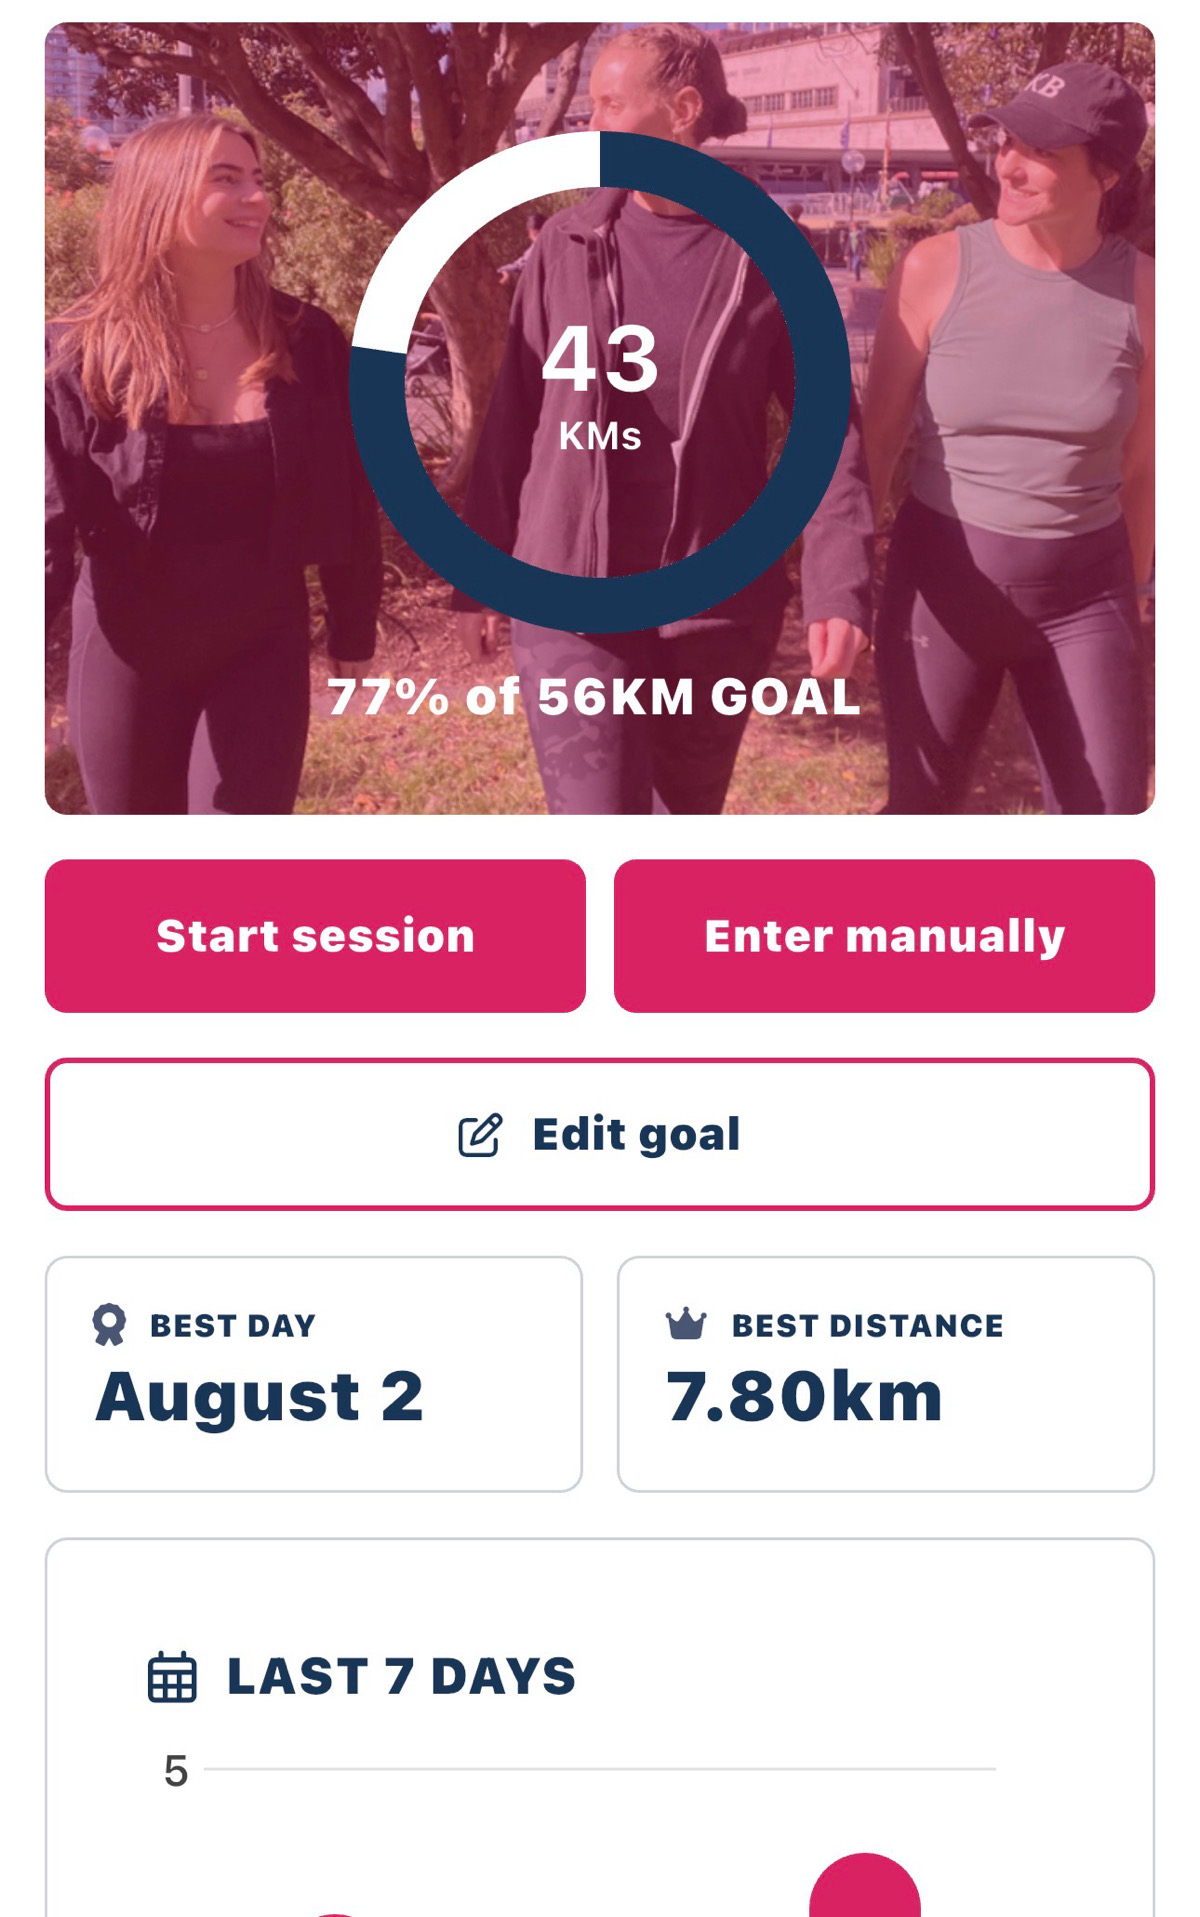Click the Last 7 Days calendar icon

click(x=172, y=1677)
